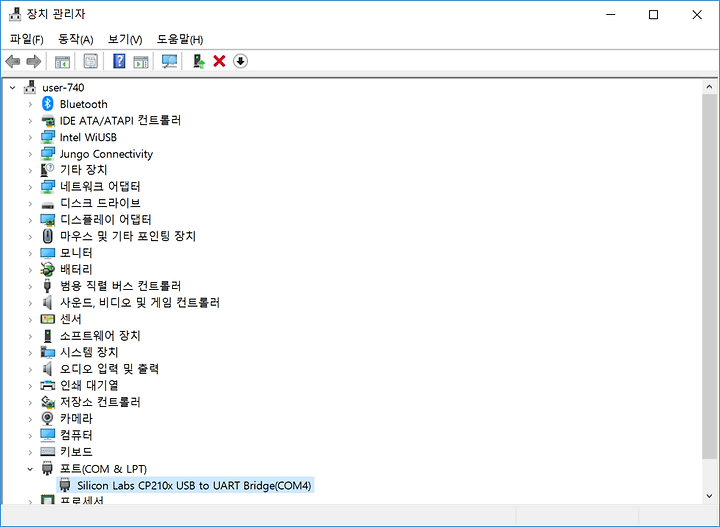Select the 오디오 입력 및 출력 label
The height and width of the screenshot is (527, 720).
click(x=109, y=369)
